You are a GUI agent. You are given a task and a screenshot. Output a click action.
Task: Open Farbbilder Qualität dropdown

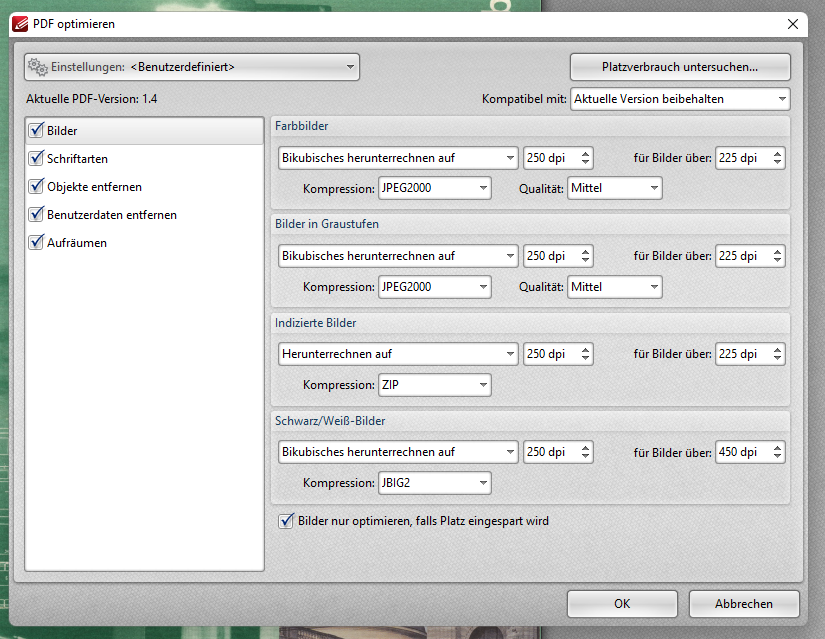pos(615,188)
